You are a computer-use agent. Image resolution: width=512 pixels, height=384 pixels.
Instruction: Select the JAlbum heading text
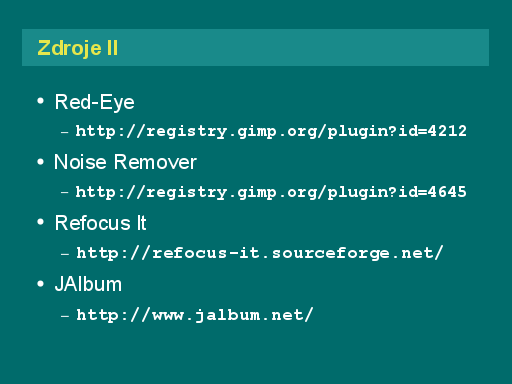coord(88,284)
